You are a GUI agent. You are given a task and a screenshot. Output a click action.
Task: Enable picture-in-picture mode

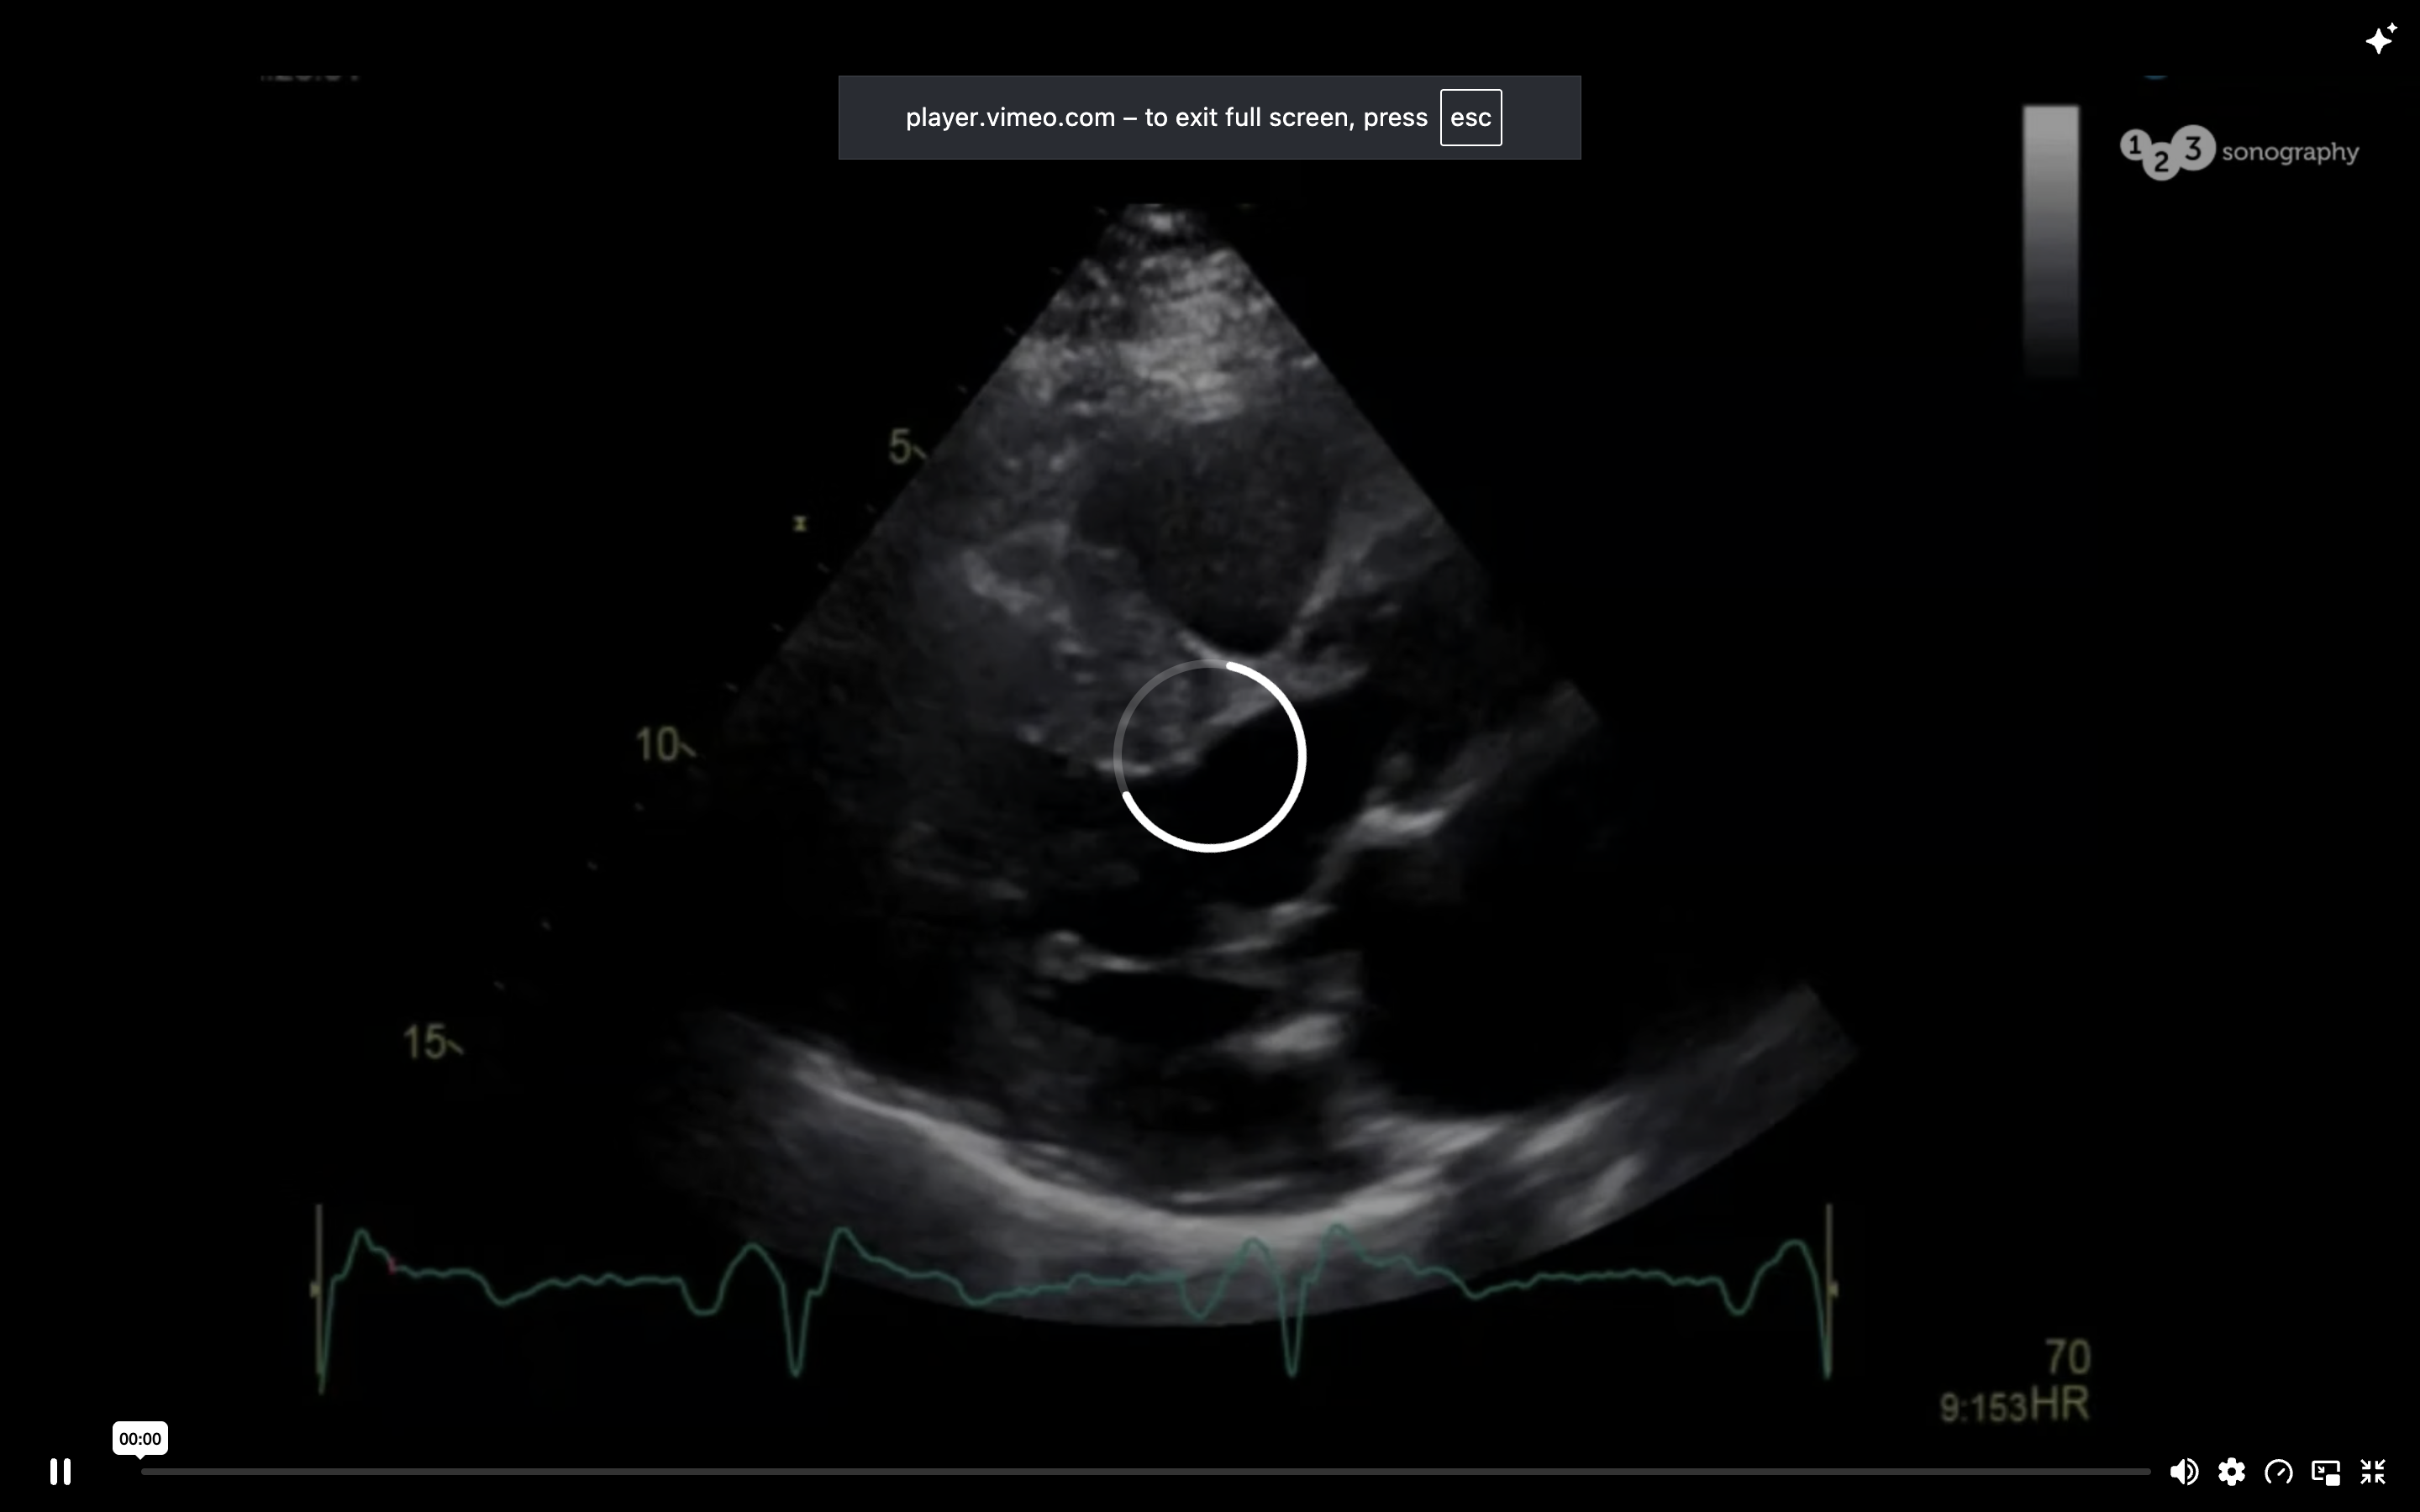pos(2326,1471)
